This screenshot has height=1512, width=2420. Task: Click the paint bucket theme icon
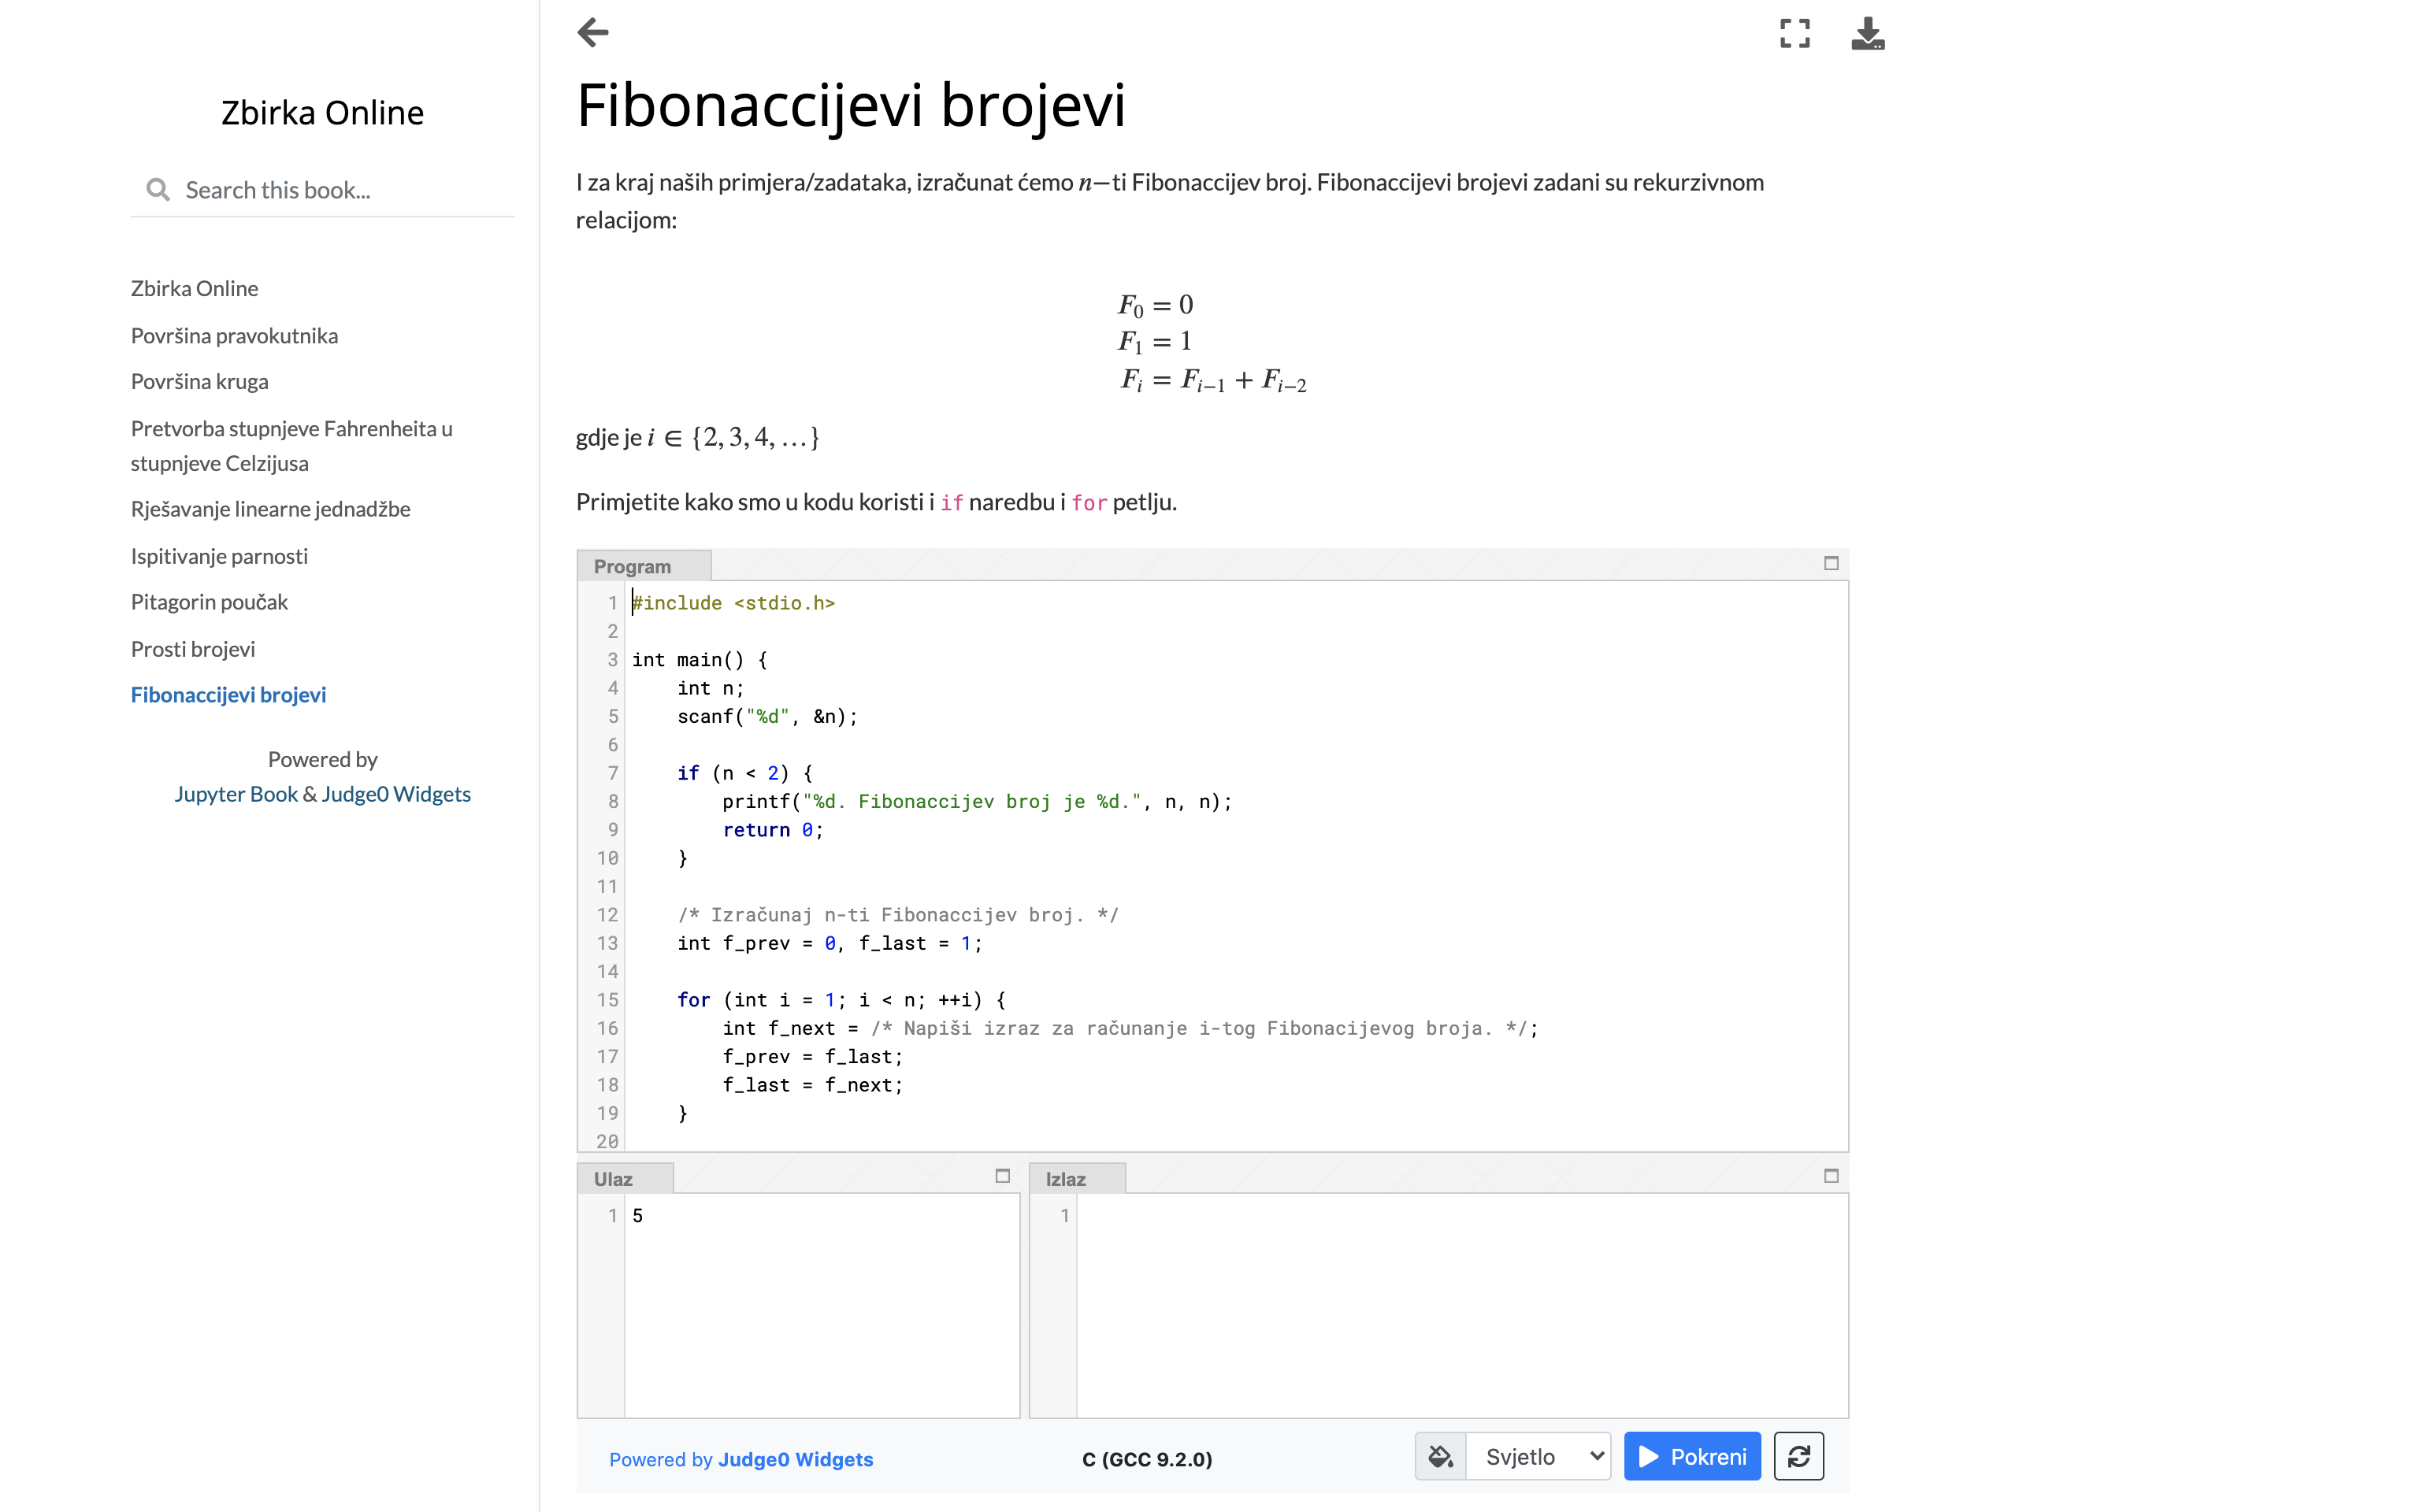click(1441, 1457)
